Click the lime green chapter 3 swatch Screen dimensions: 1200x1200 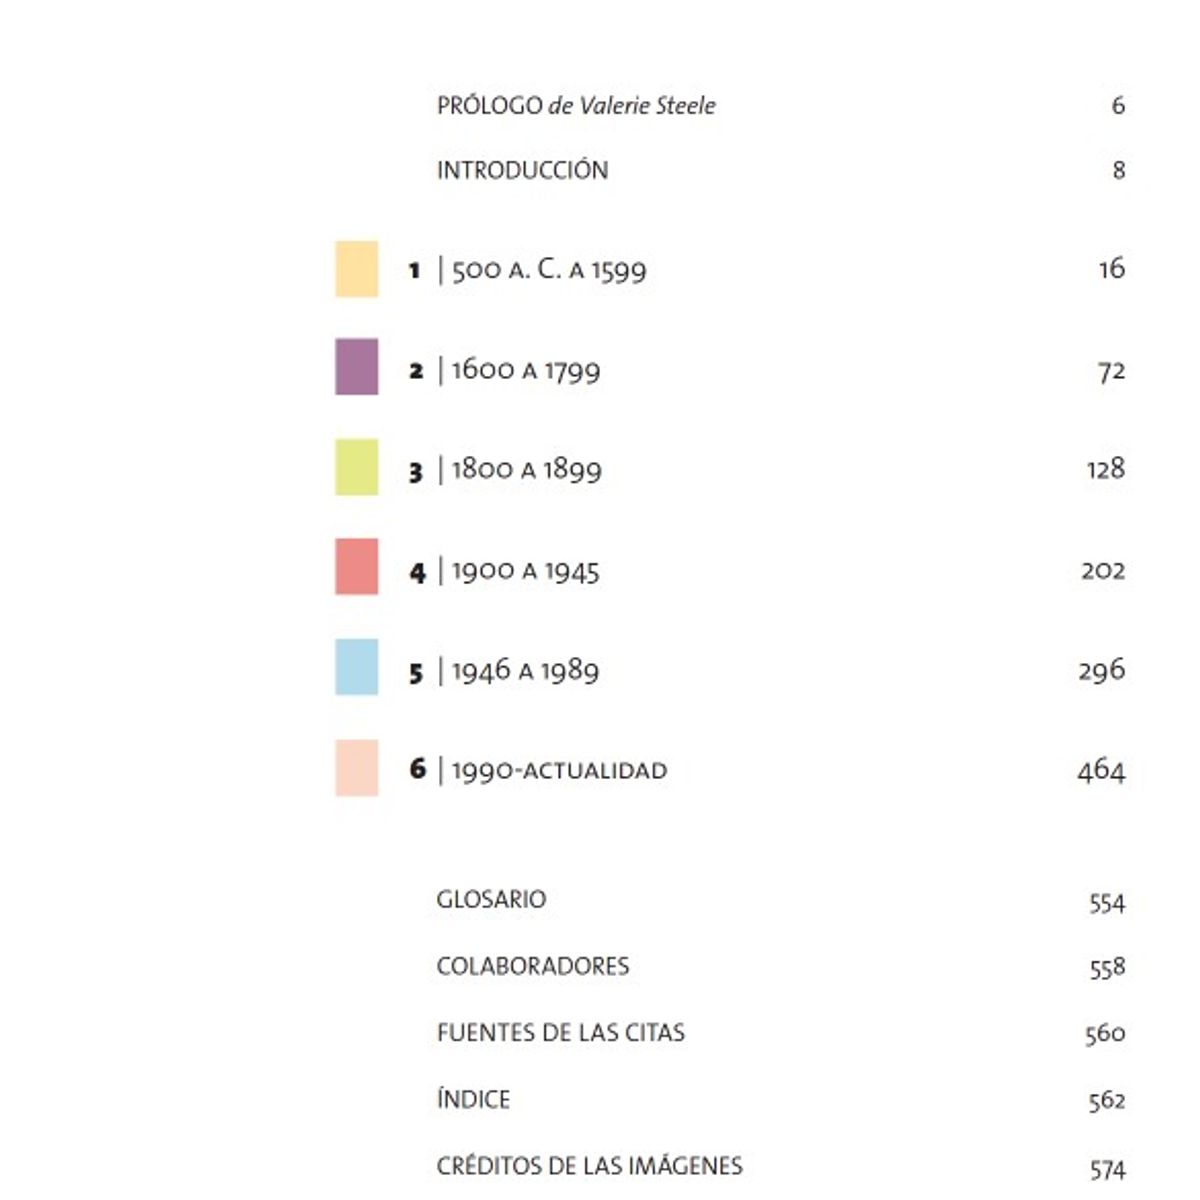[357, 467]
